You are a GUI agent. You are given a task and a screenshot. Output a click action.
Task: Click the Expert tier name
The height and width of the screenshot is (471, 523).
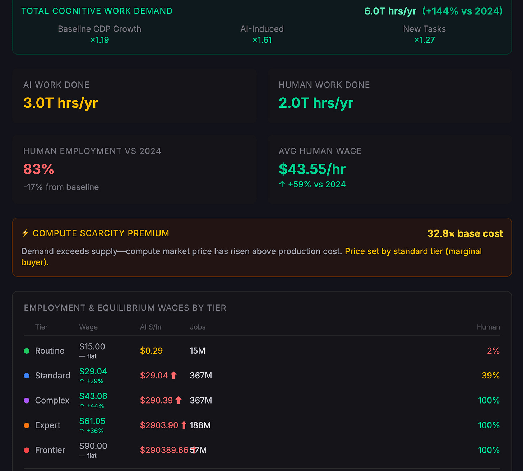point(48,425)
